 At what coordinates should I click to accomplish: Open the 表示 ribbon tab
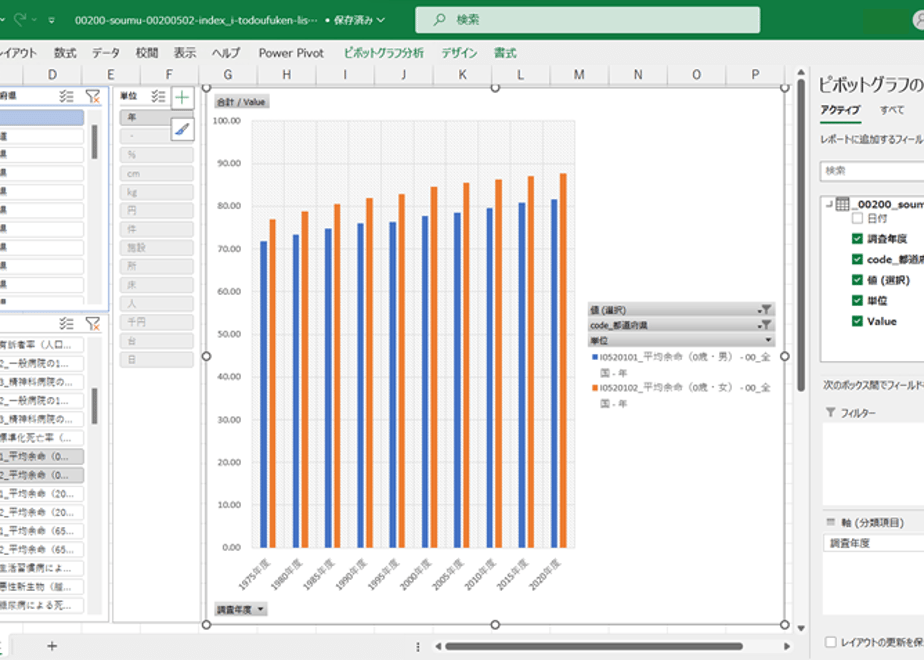(184, 53)
